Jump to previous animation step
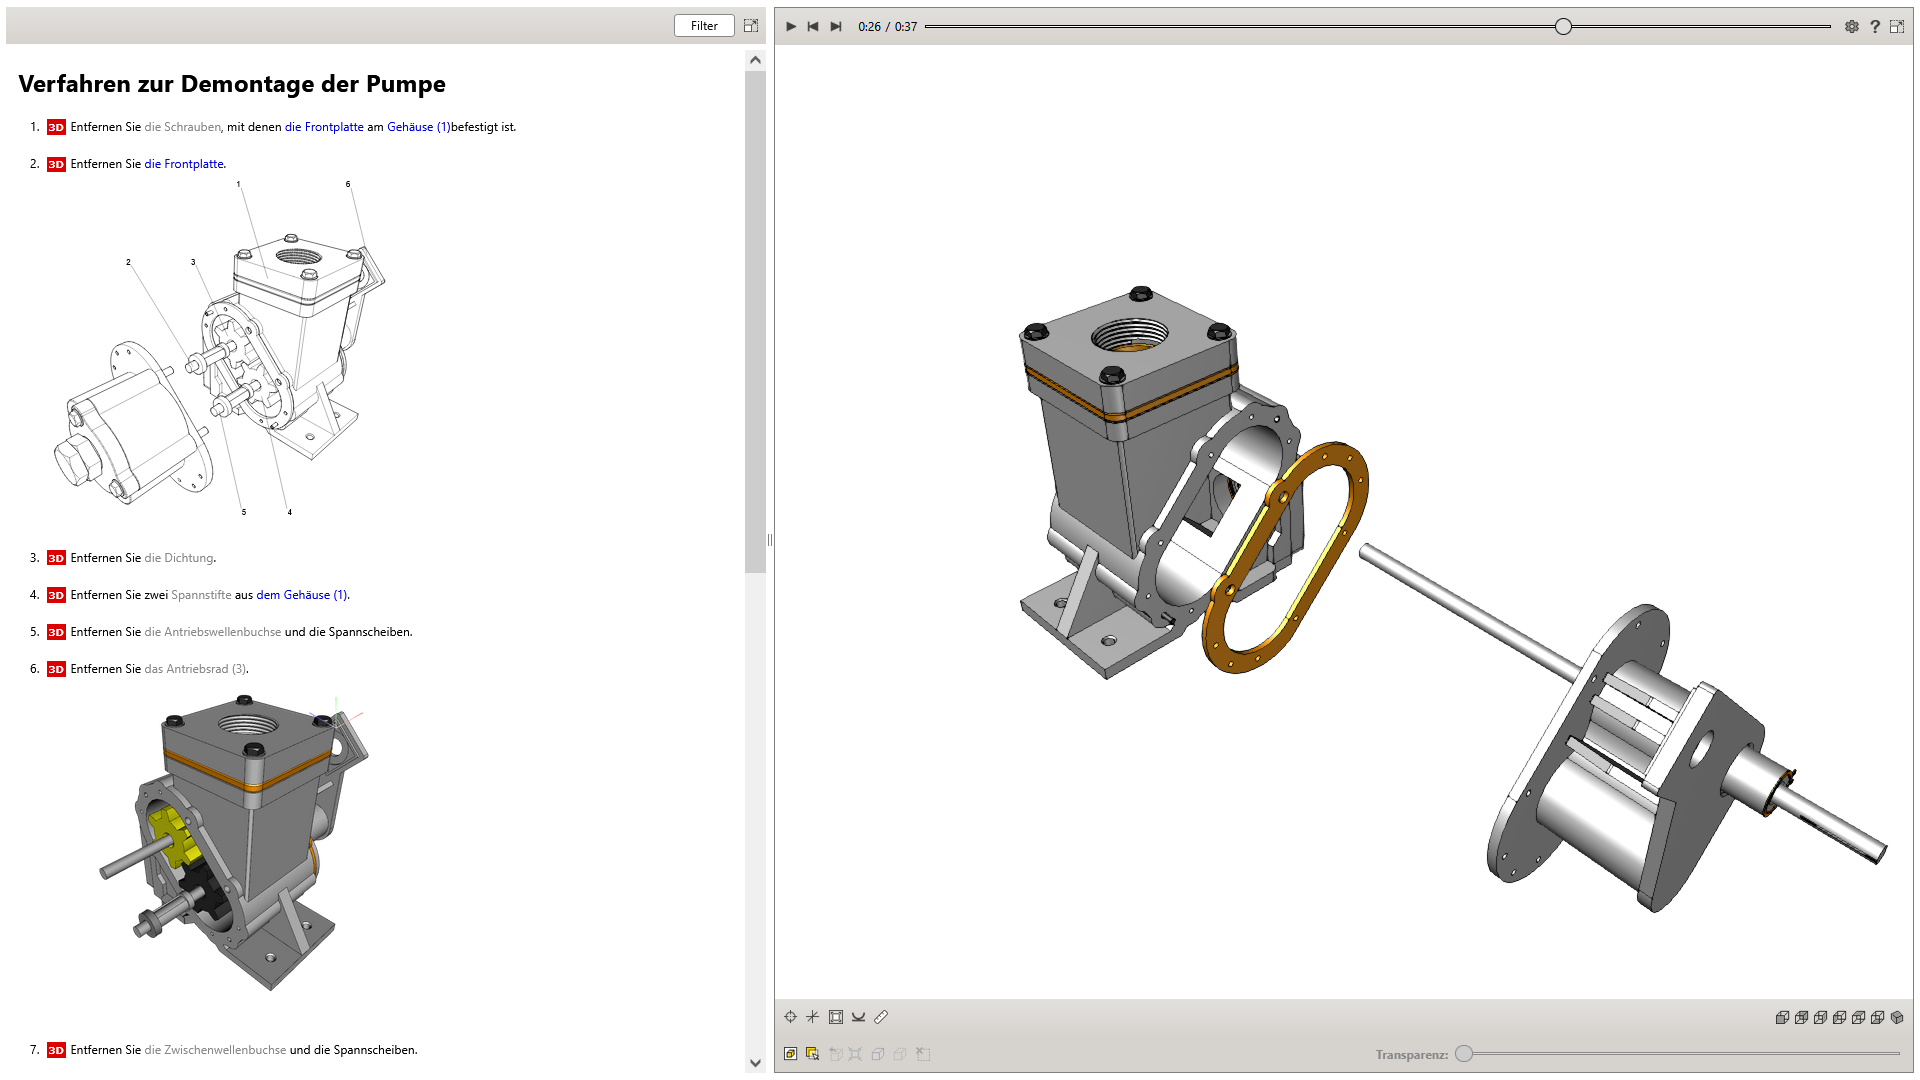The width and height of the screenshot is (1920, 1080). (x=813, y=27)
